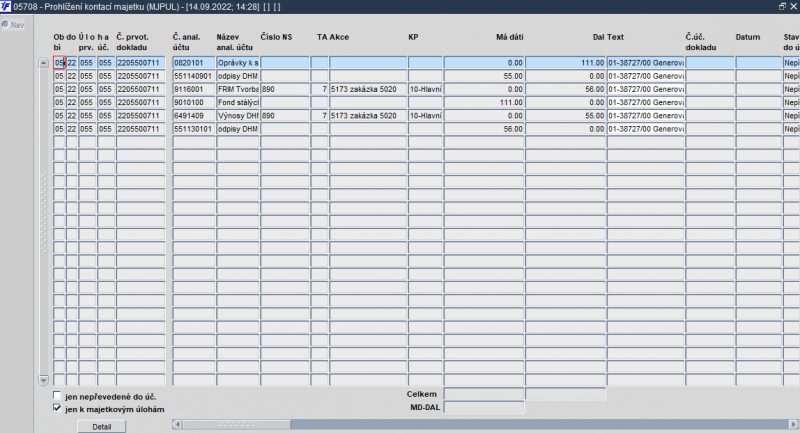Click the record scroll down arrow

pos(43,380)
